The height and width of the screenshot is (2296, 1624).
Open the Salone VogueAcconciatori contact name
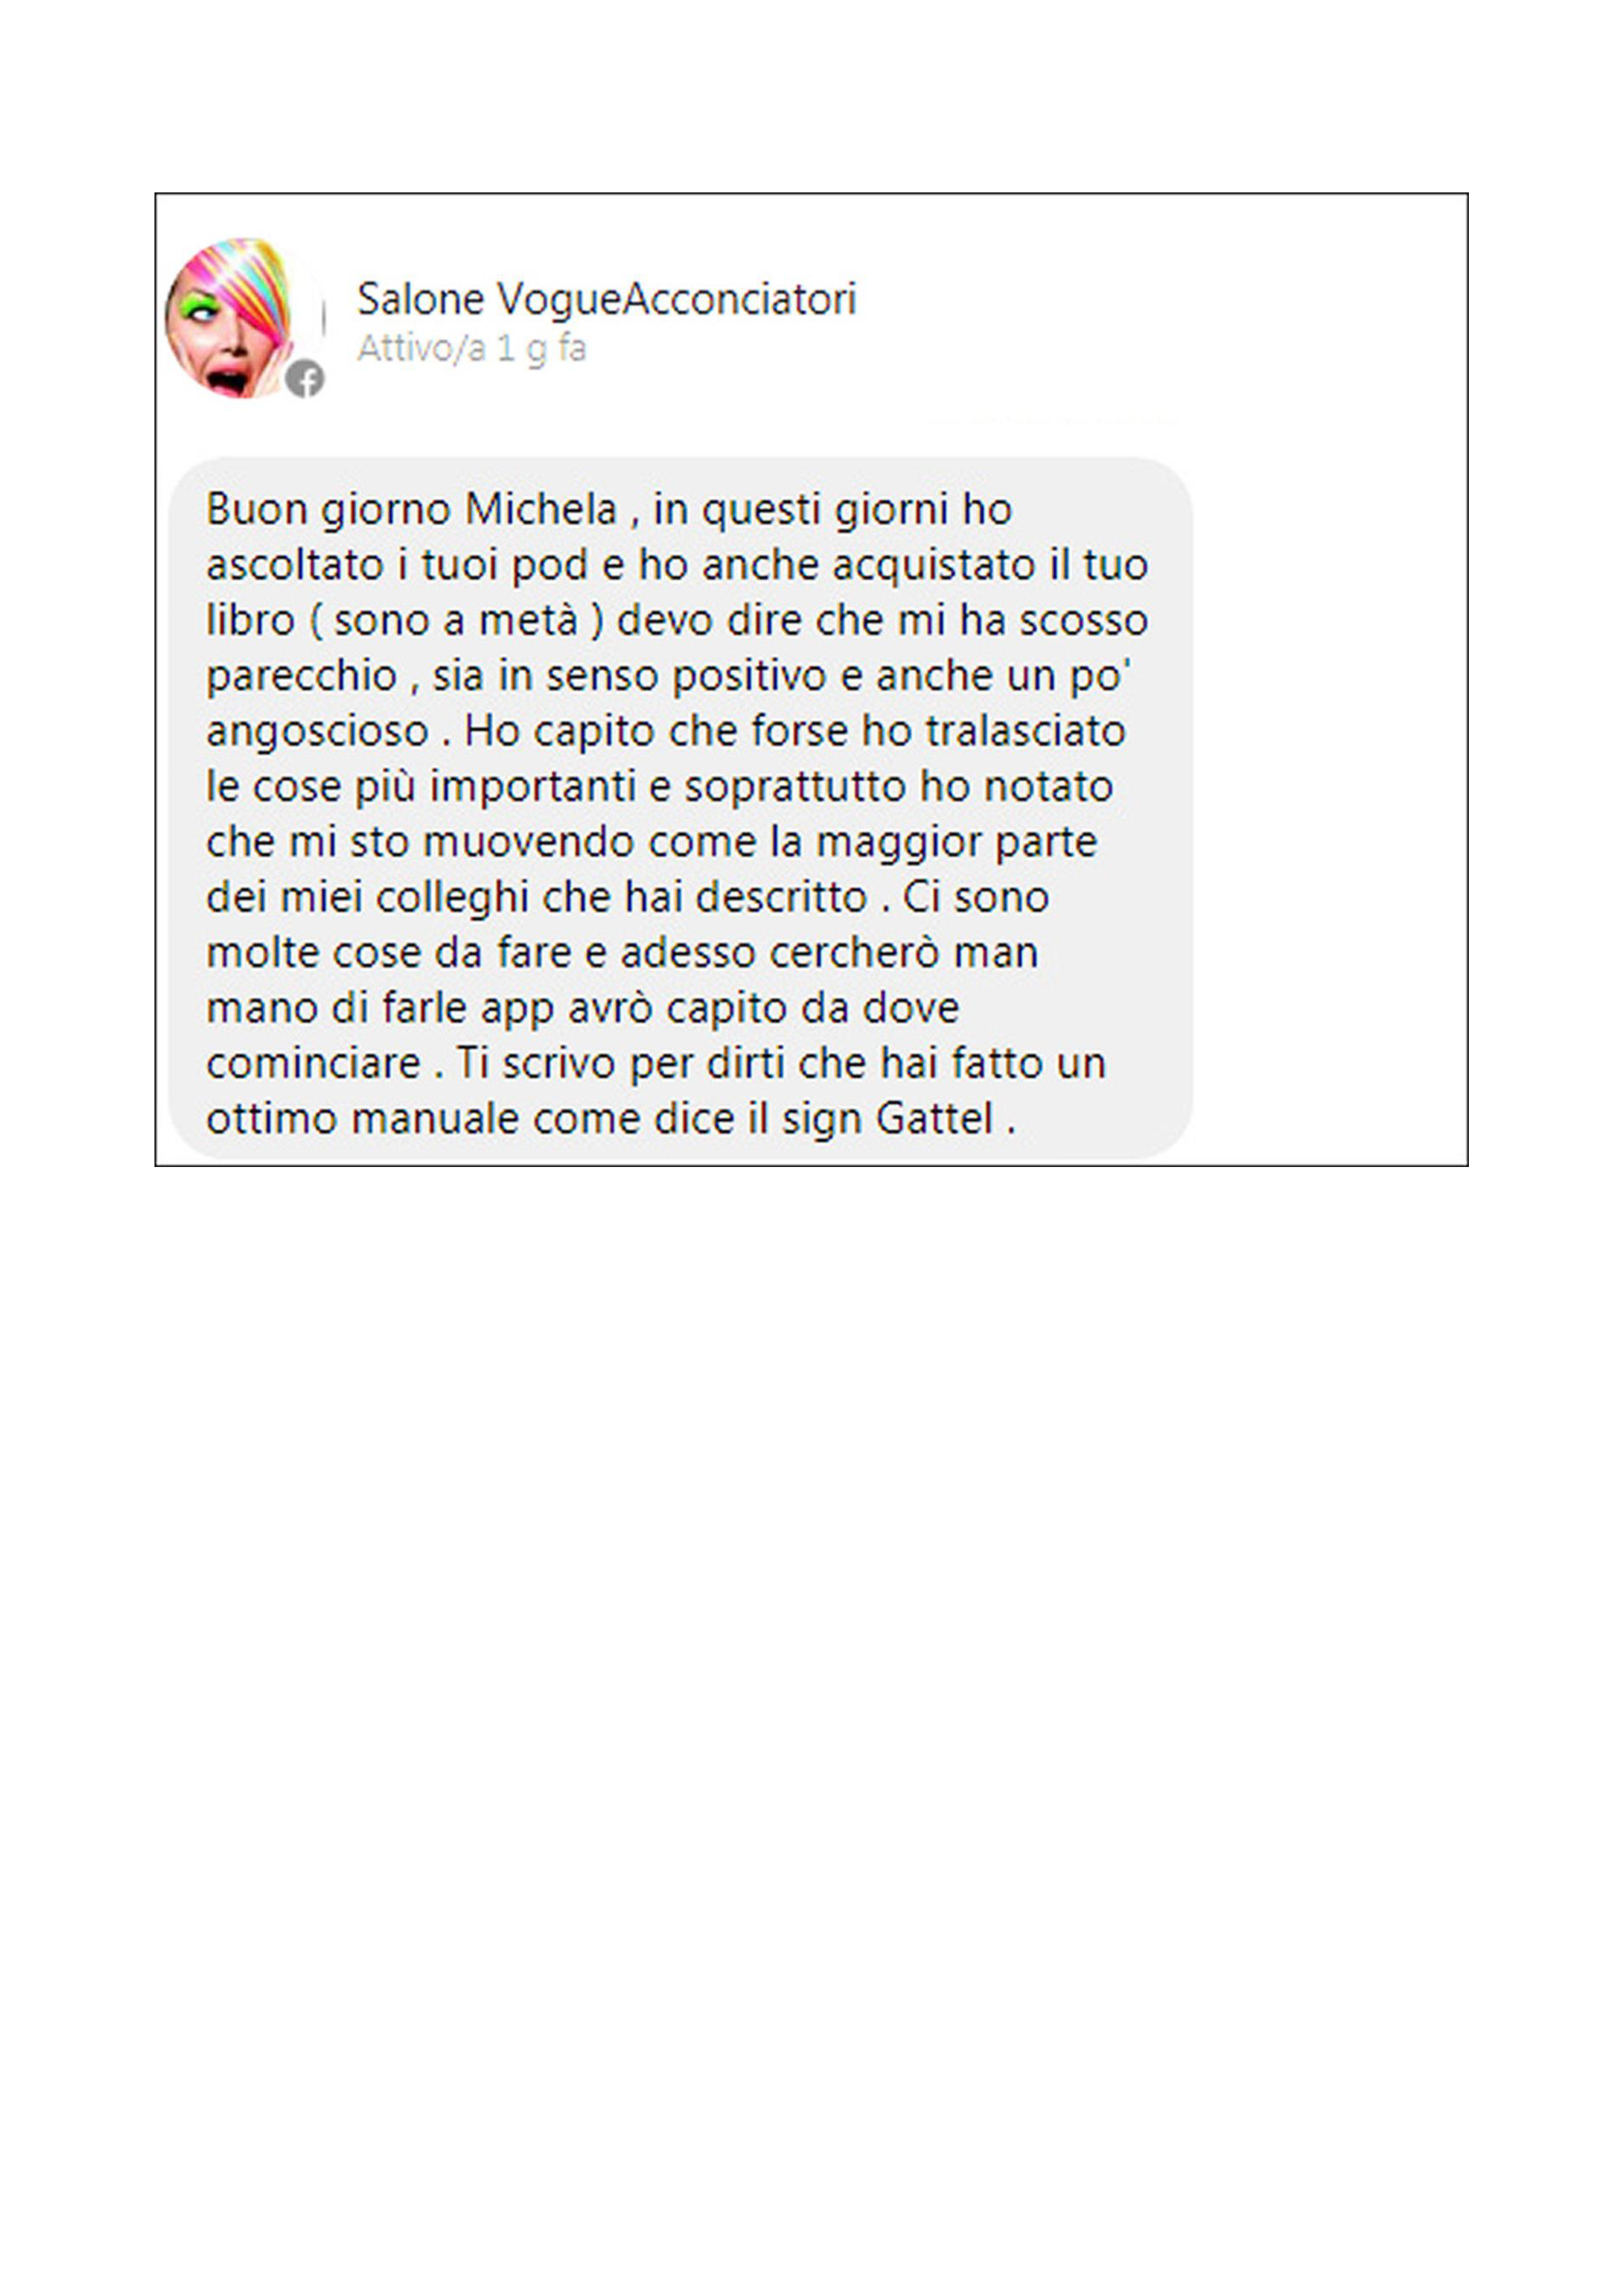tap(606, 299)
